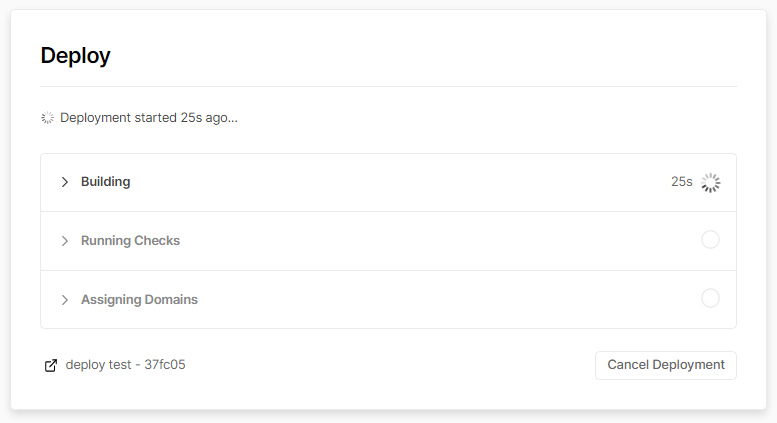Click the Assigning Domains label

coord(139,300)
